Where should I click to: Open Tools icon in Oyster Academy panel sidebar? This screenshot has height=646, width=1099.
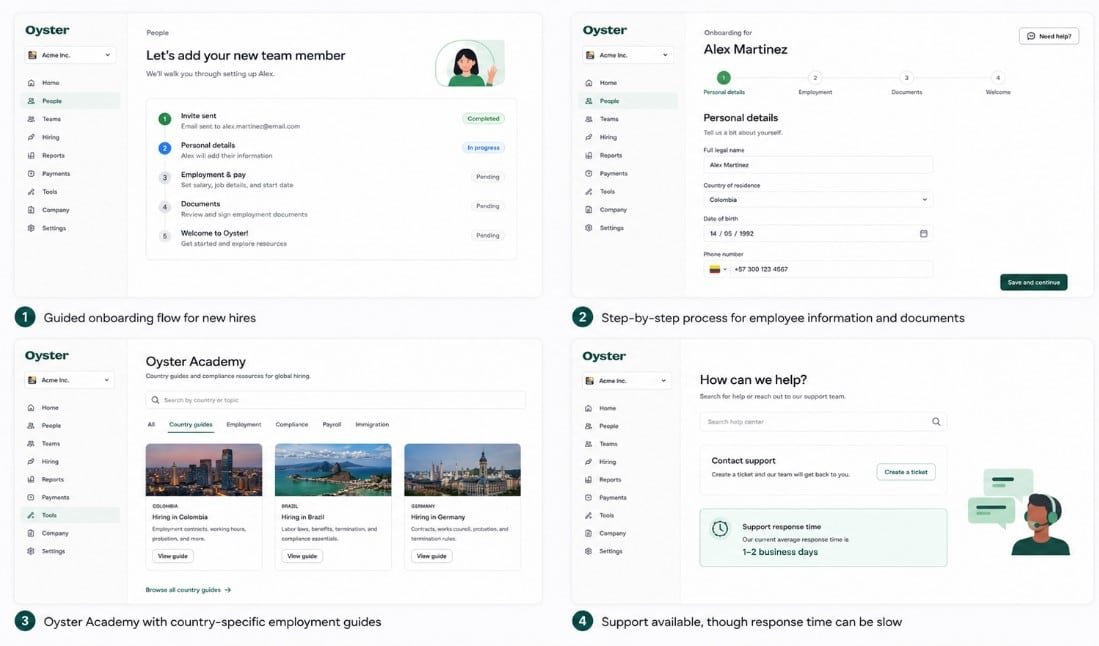pos(31,515)
